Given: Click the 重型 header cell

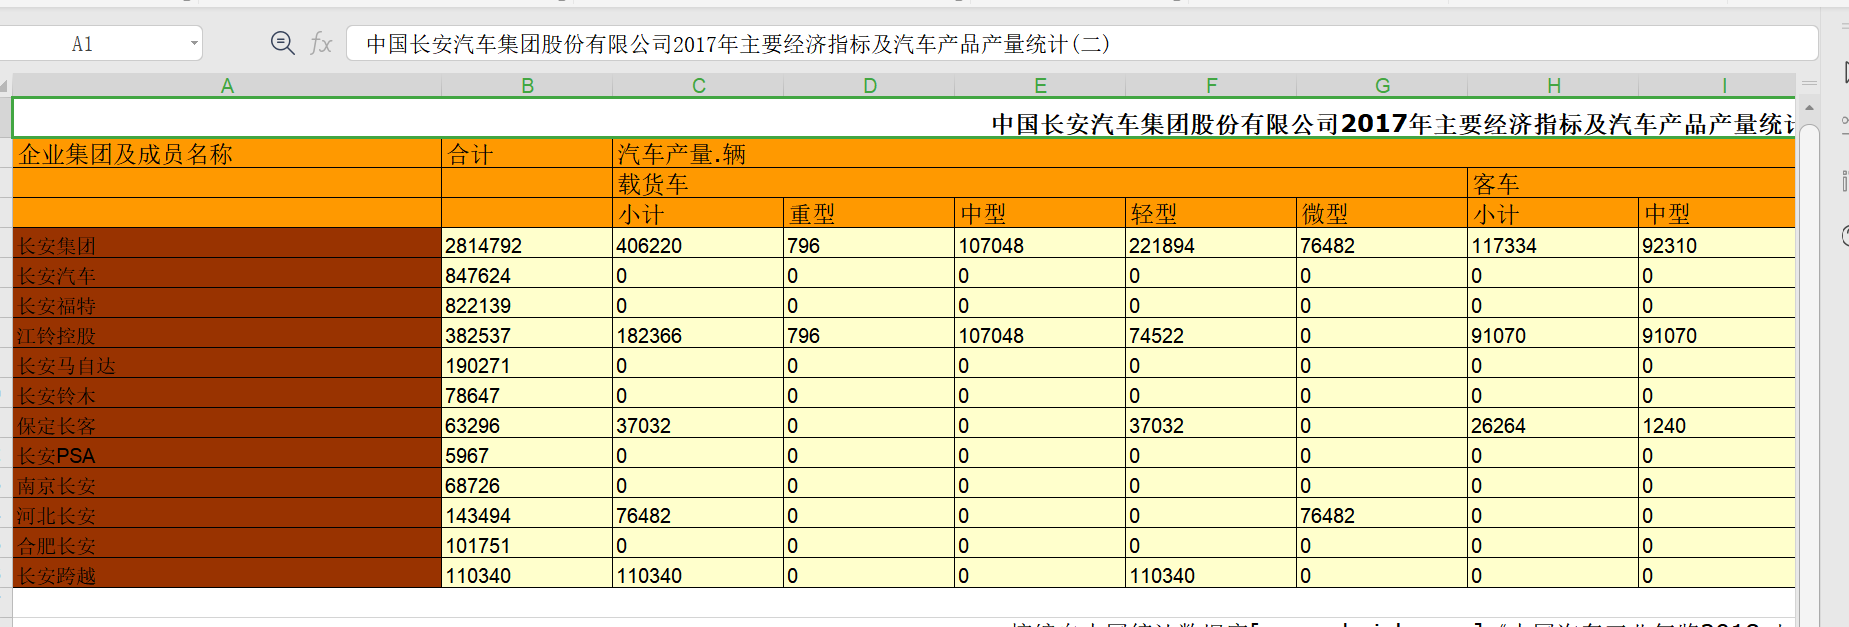Looking at the screenshot, I should [869, 213].
